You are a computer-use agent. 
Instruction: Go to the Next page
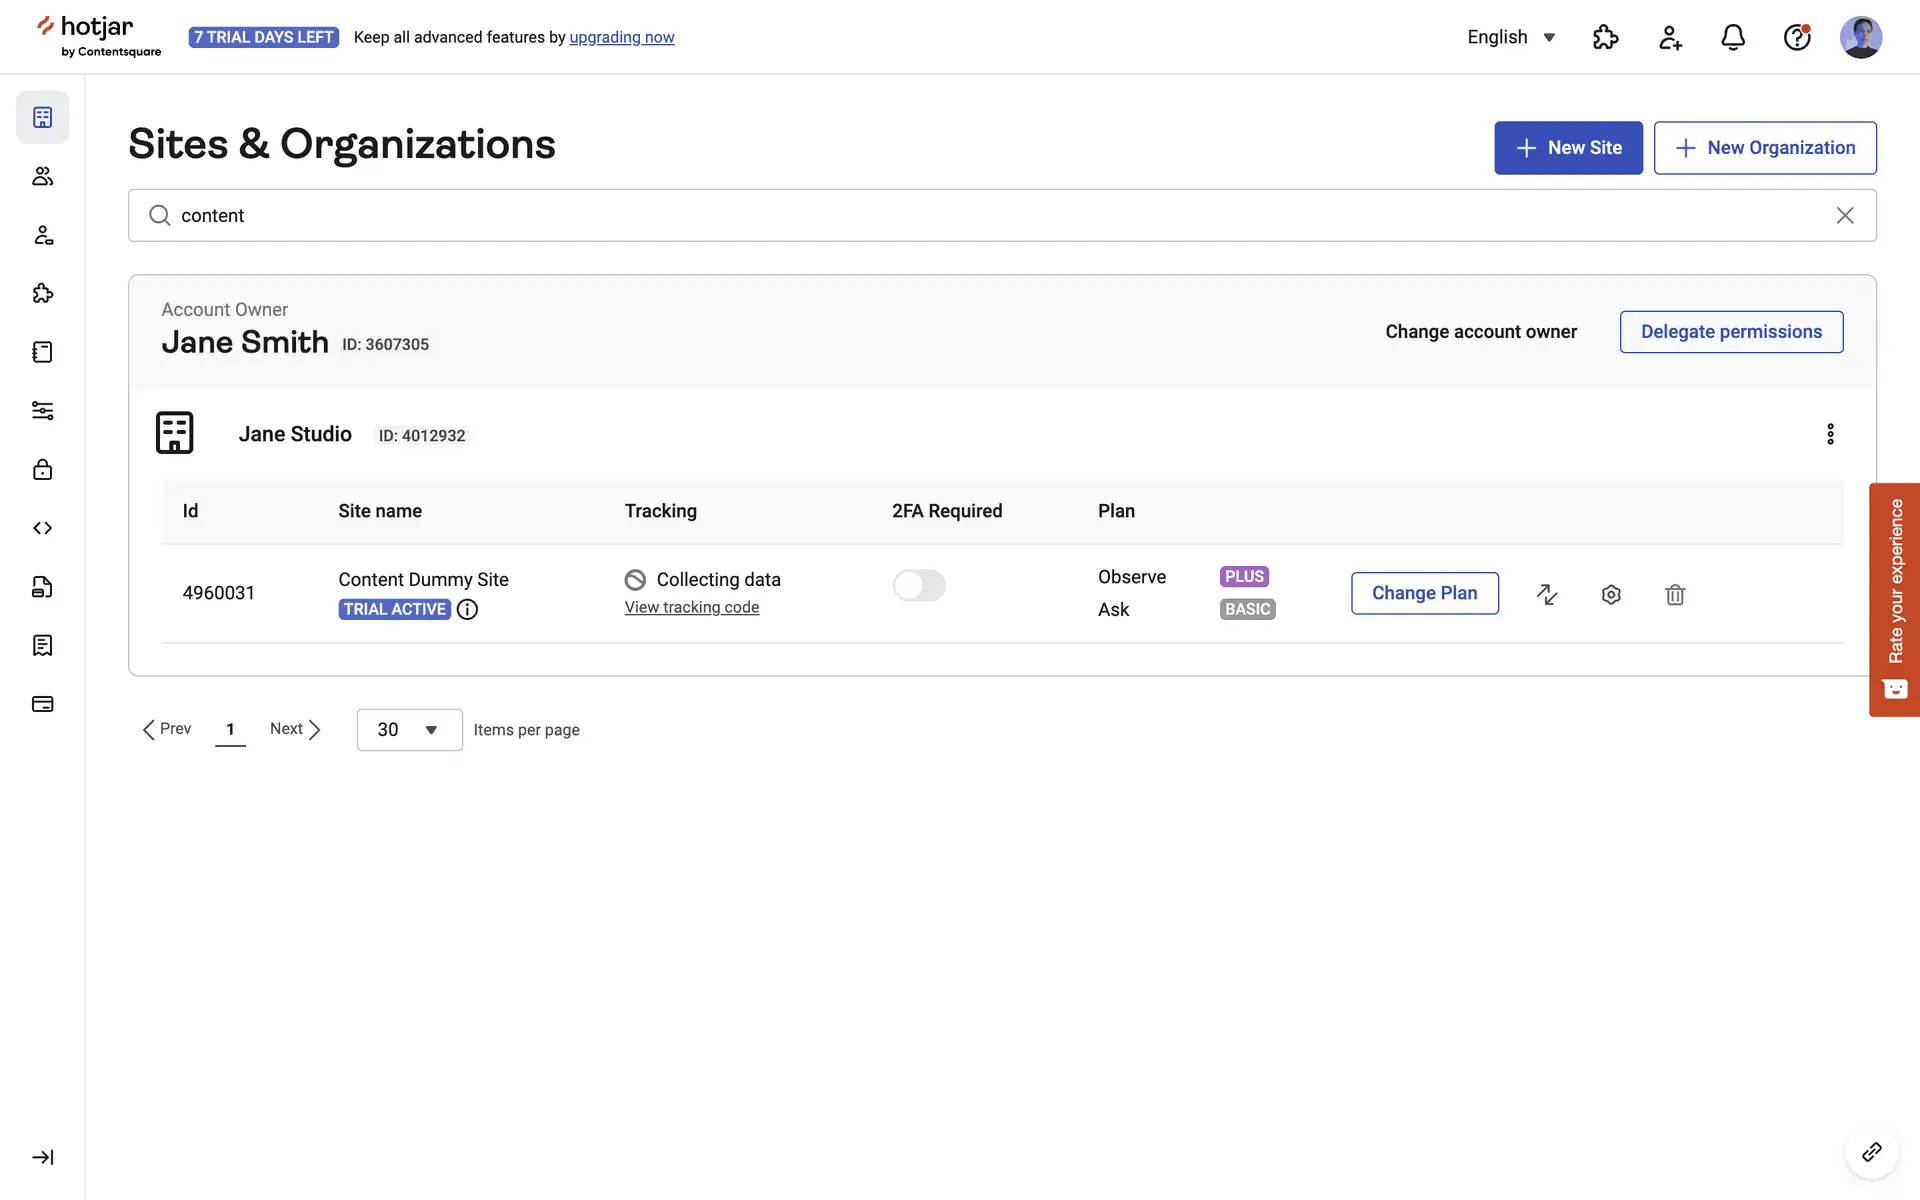[295, 729]
